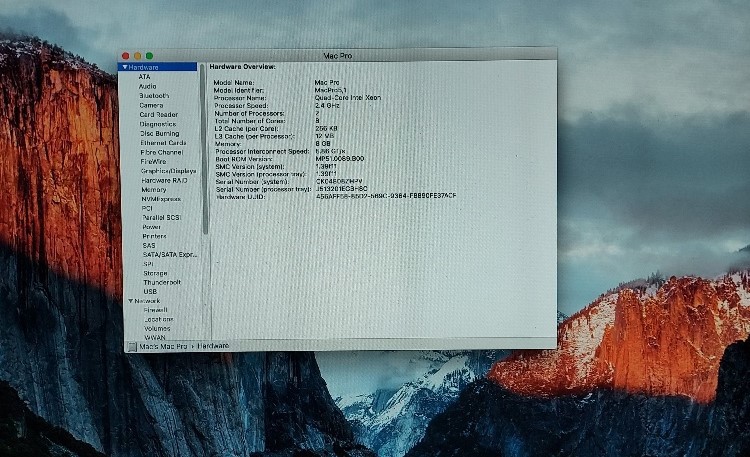Open the FireWire section

point(153,162)
